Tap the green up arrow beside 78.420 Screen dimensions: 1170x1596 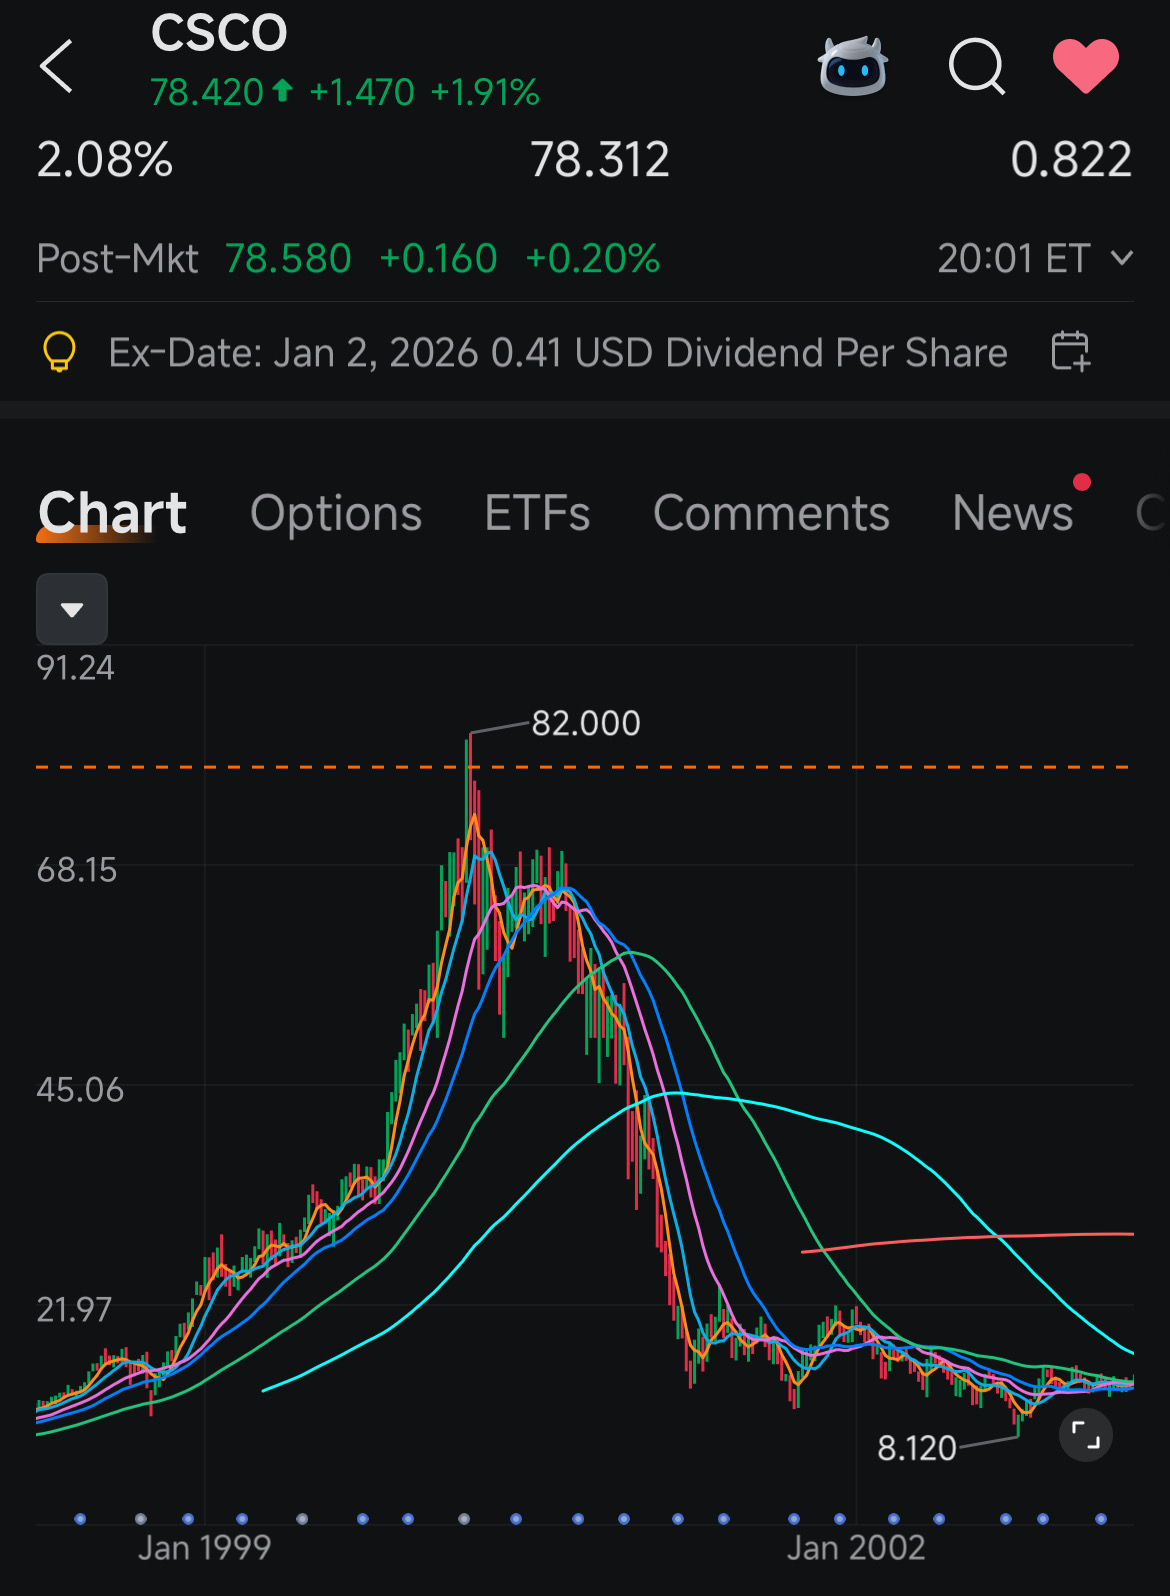point(283,92)
